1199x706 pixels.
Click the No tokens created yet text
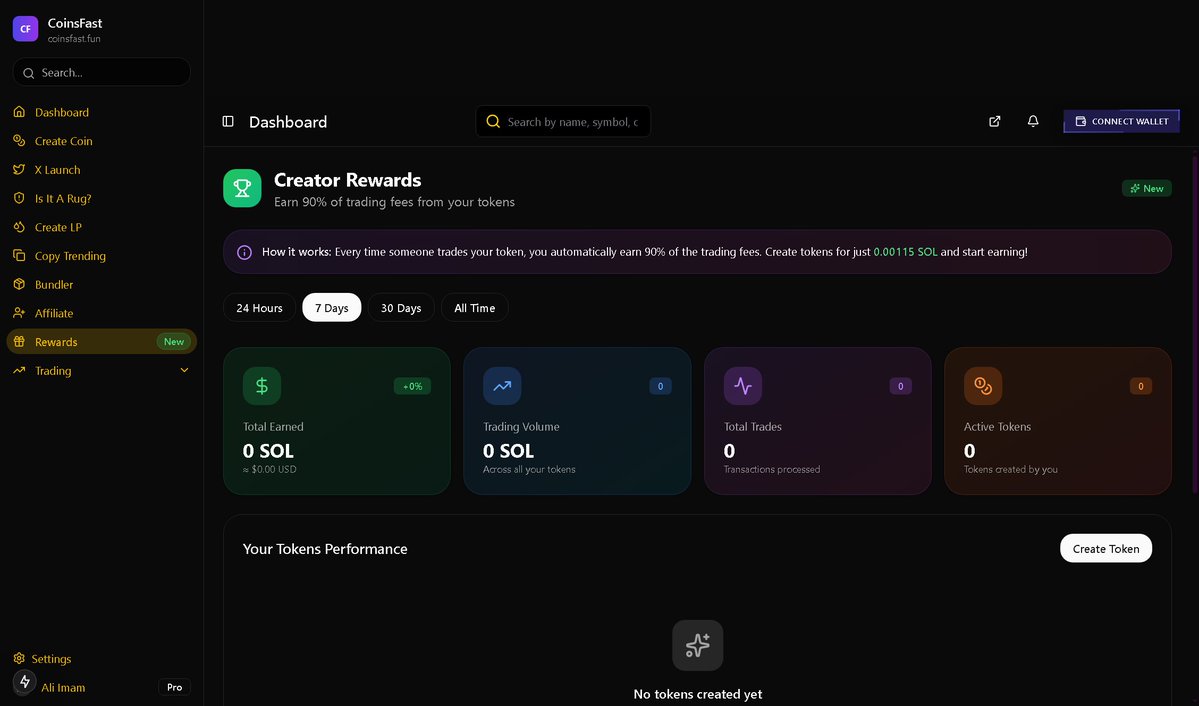697,695
